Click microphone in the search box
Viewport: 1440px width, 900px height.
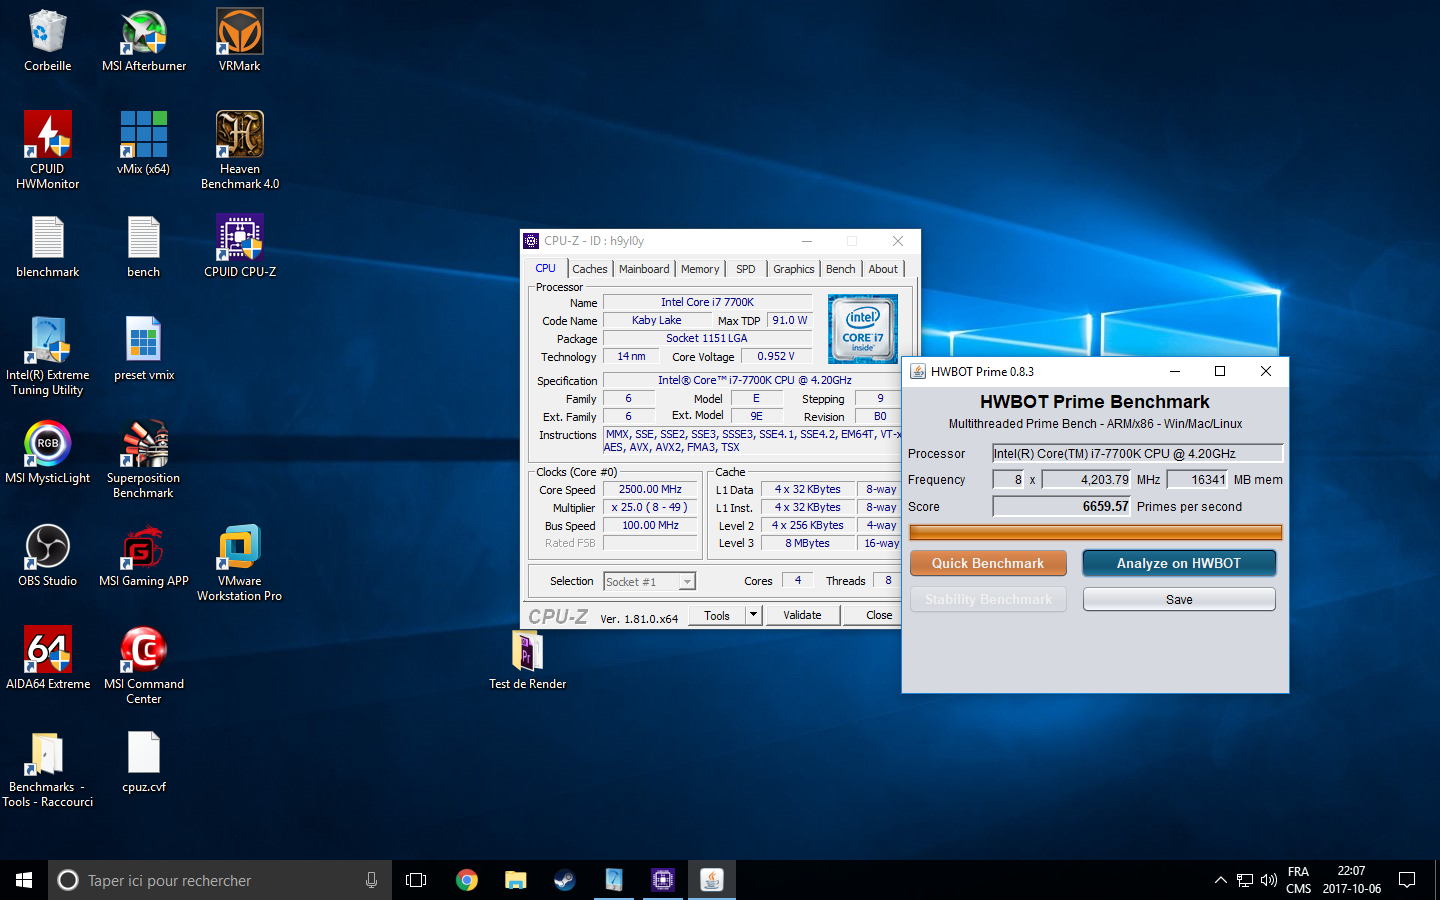point(371,880)
